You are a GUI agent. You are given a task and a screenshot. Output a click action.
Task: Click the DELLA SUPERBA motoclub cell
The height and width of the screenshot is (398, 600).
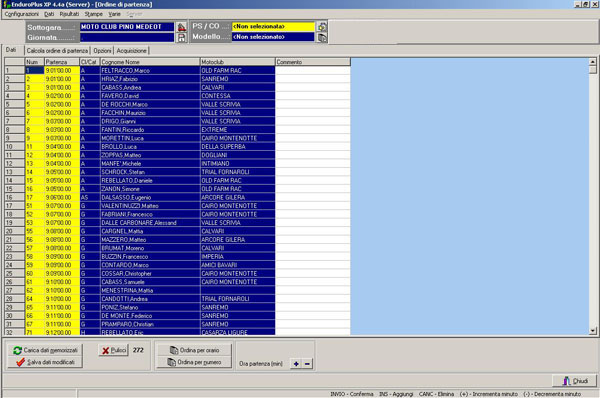click(238, 147)
